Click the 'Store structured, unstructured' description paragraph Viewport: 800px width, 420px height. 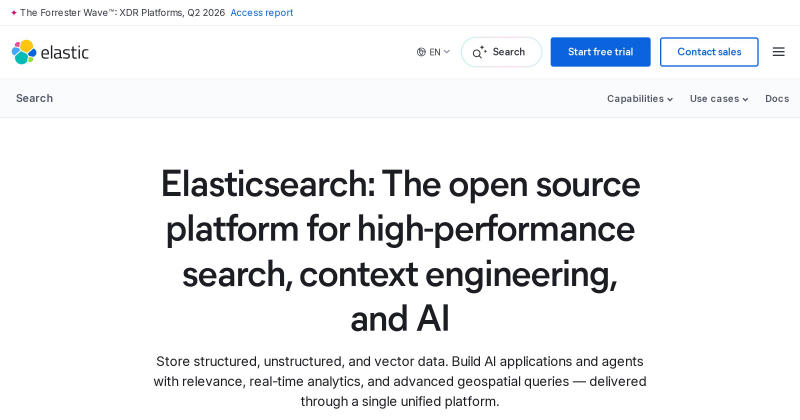400,381
